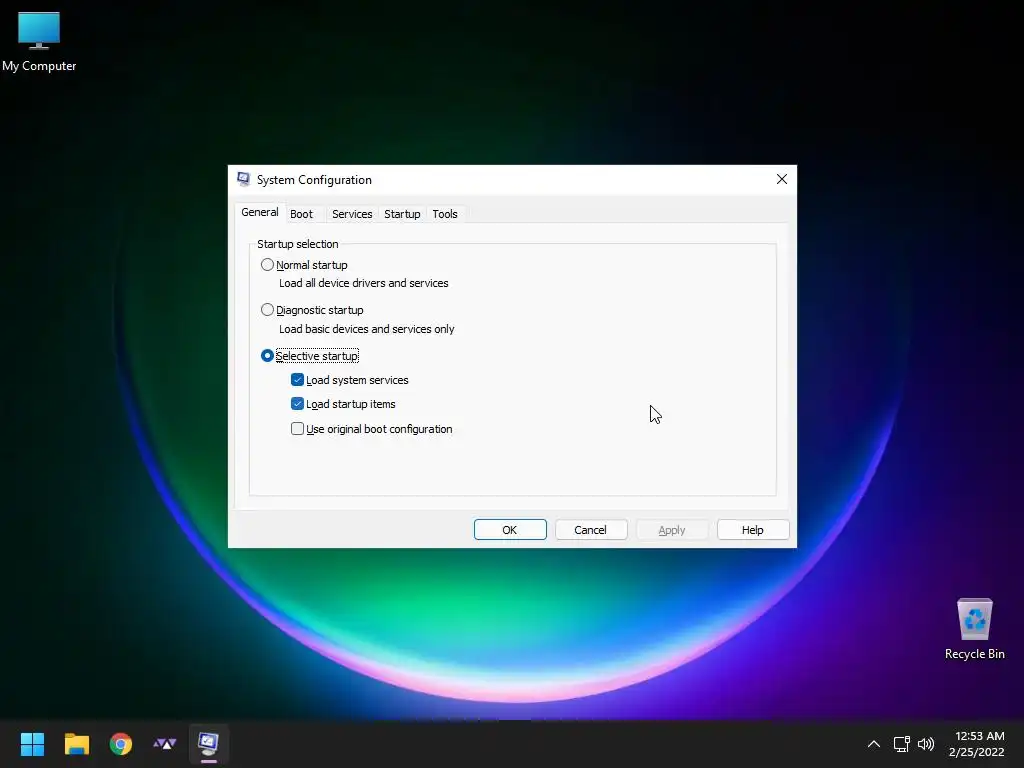Switch to the Boot tab
Screen dimensions: 1024x768
pos(302,214)
